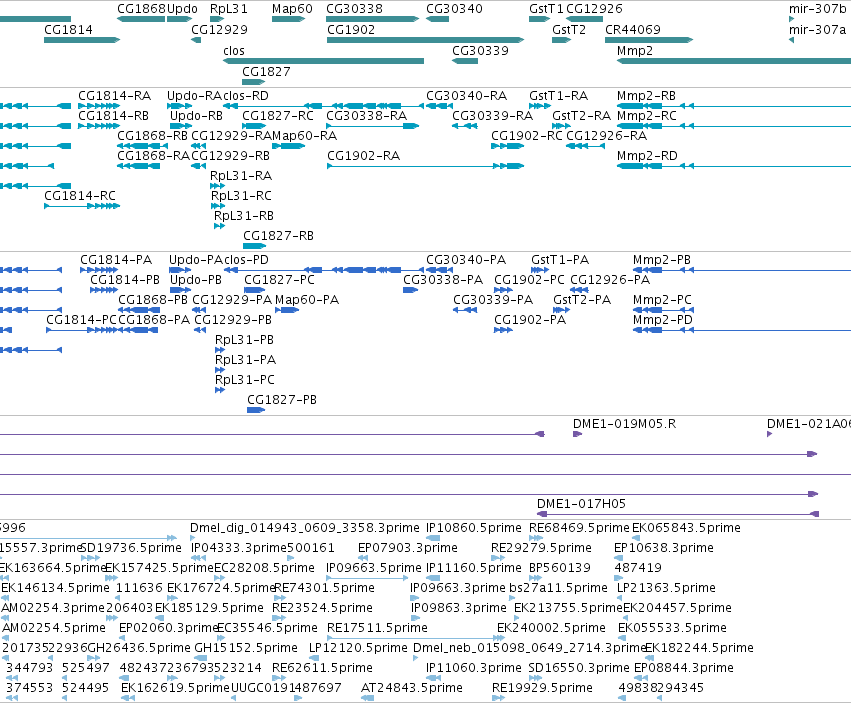Screen dimensions: 851x703
Task: Select the Map60-PA protein label
Action: (x=307, y=300)
